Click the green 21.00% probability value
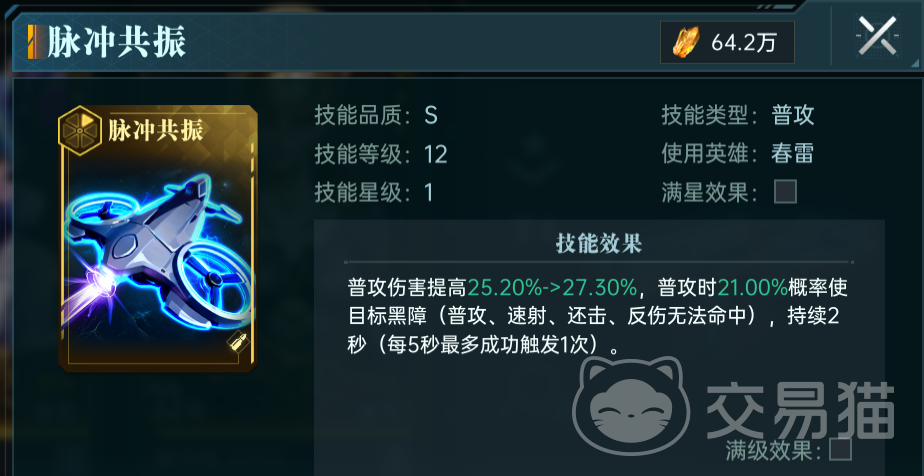This screenshot has width=924, height=476. point(753,288)
